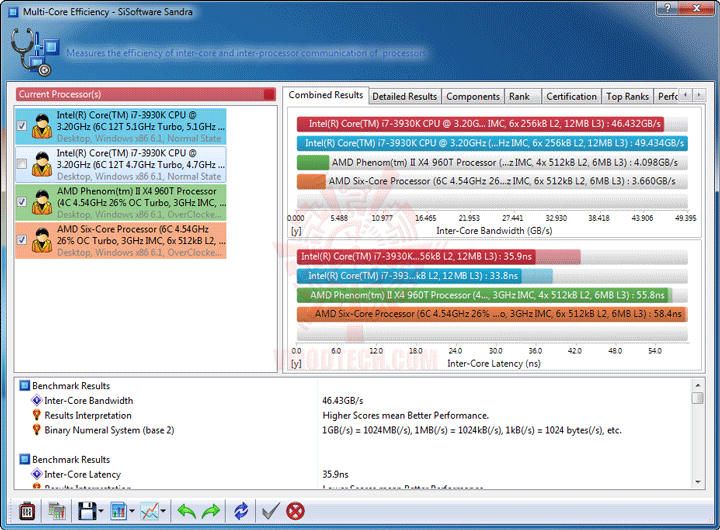Click the bar chart view icon

[x=118, y=511]
